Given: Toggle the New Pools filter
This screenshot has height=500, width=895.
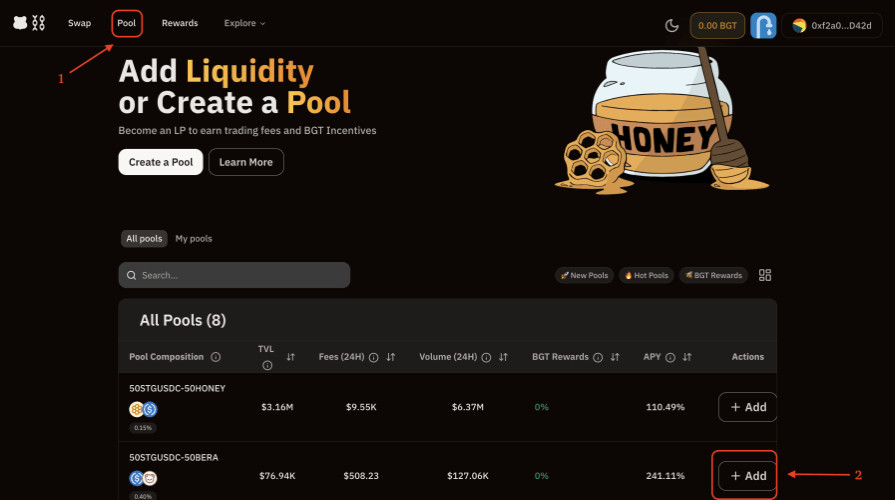Looking at the screenshot, I should [584, 275].
